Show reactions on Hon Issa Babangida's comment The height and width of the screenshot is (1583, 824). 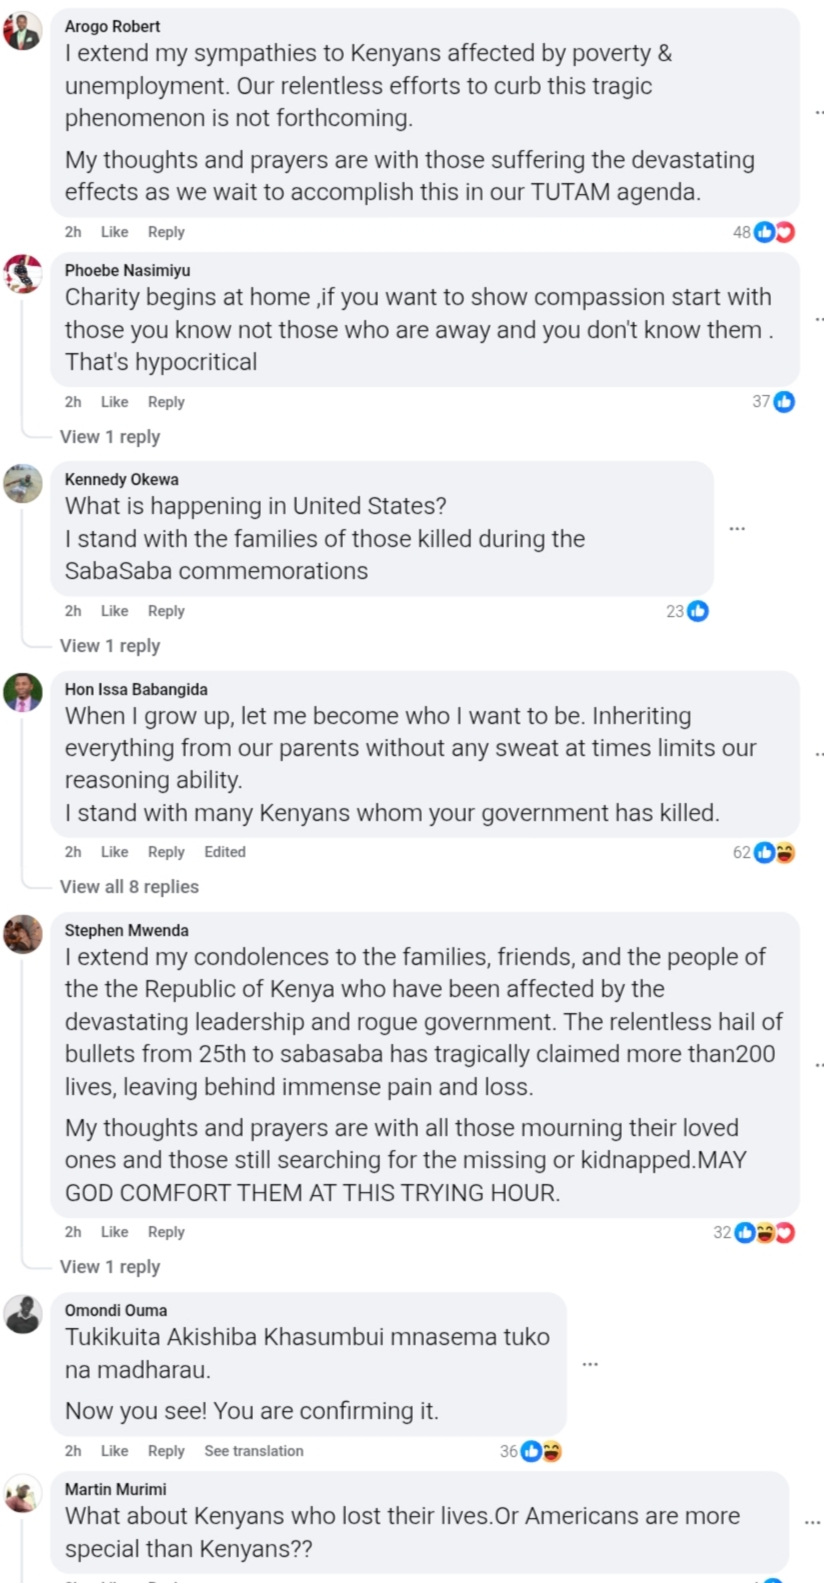tap(764, 853)
